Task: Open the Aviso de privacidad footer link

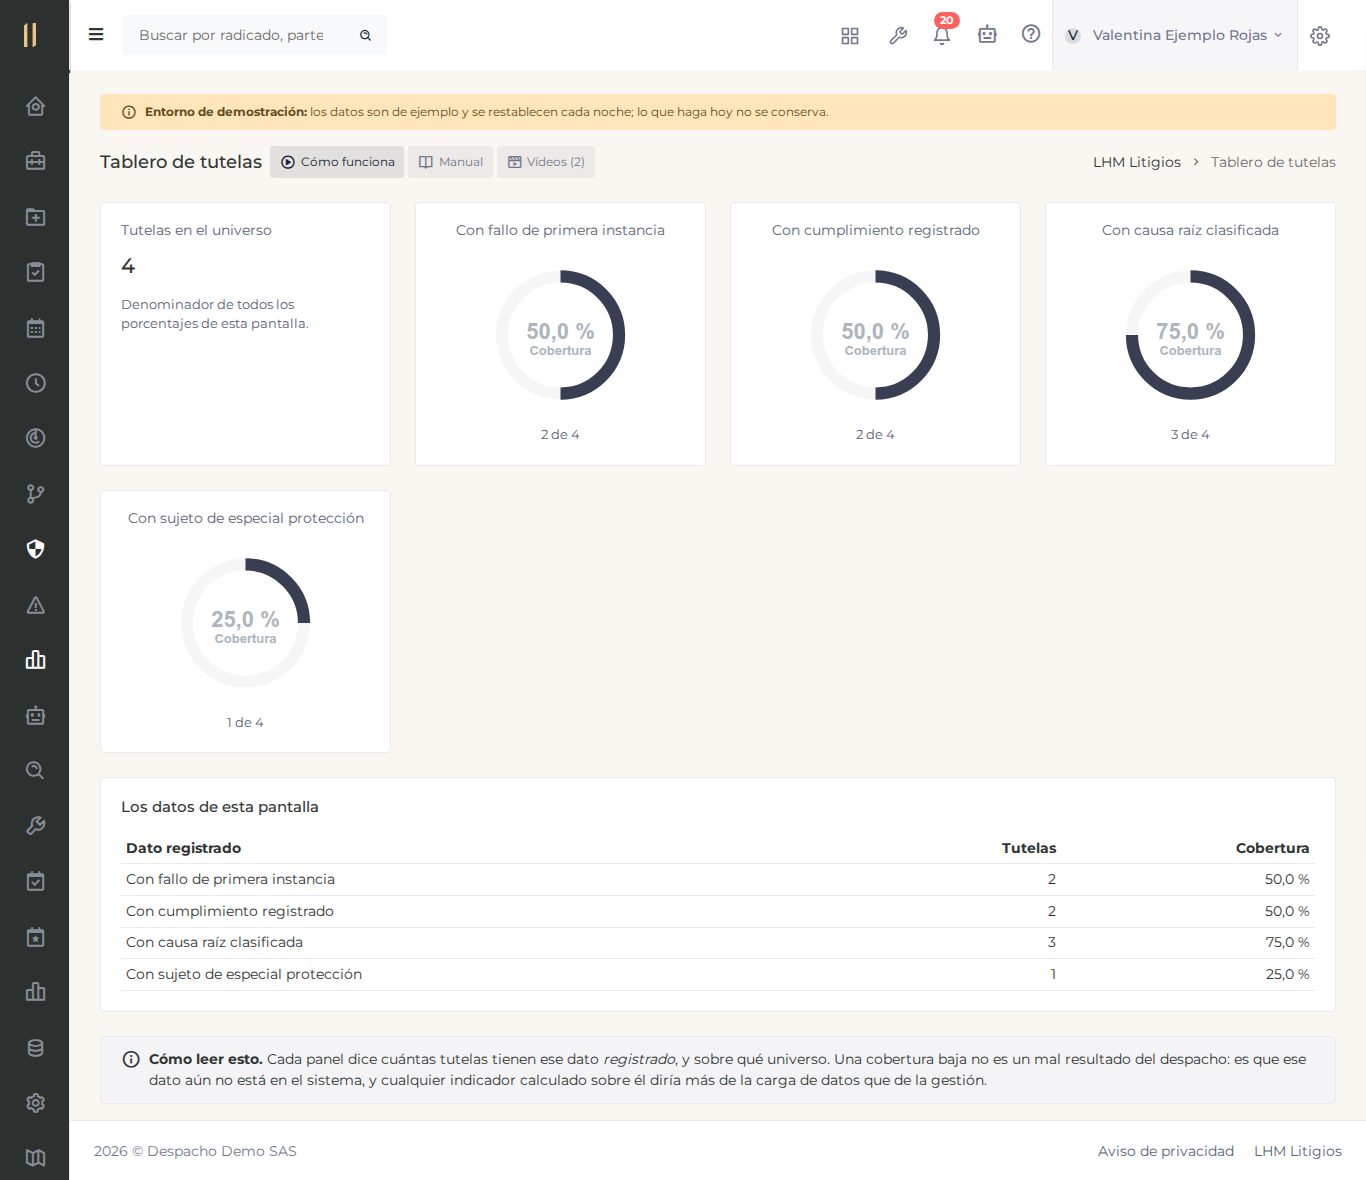Action: pyautogui.click(x=1166, y=1151)
